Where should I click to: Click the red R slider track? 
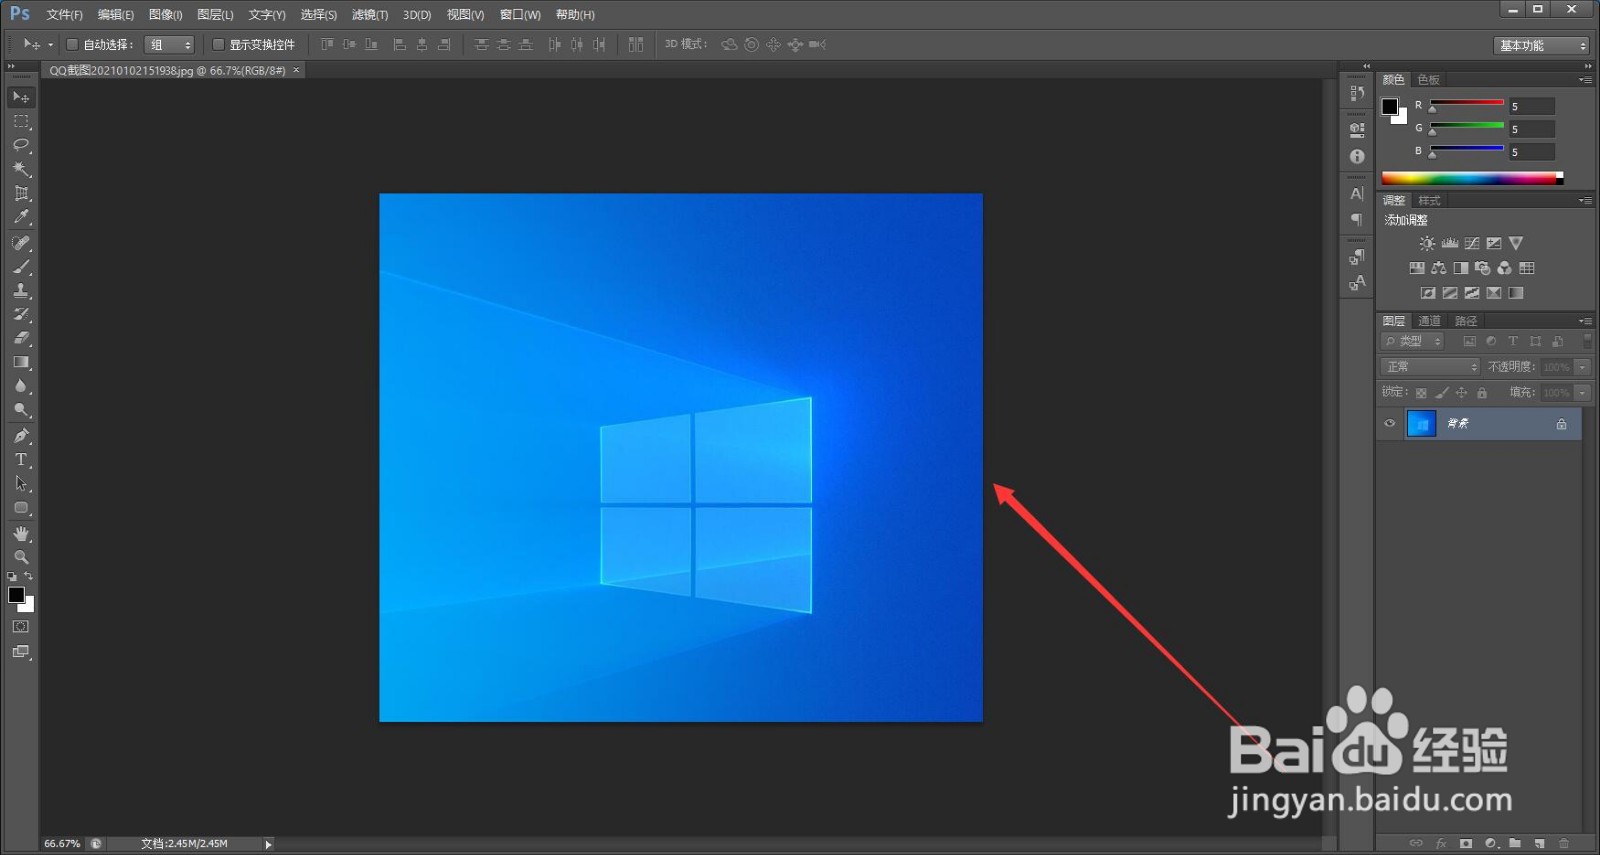click(1467, 102)
